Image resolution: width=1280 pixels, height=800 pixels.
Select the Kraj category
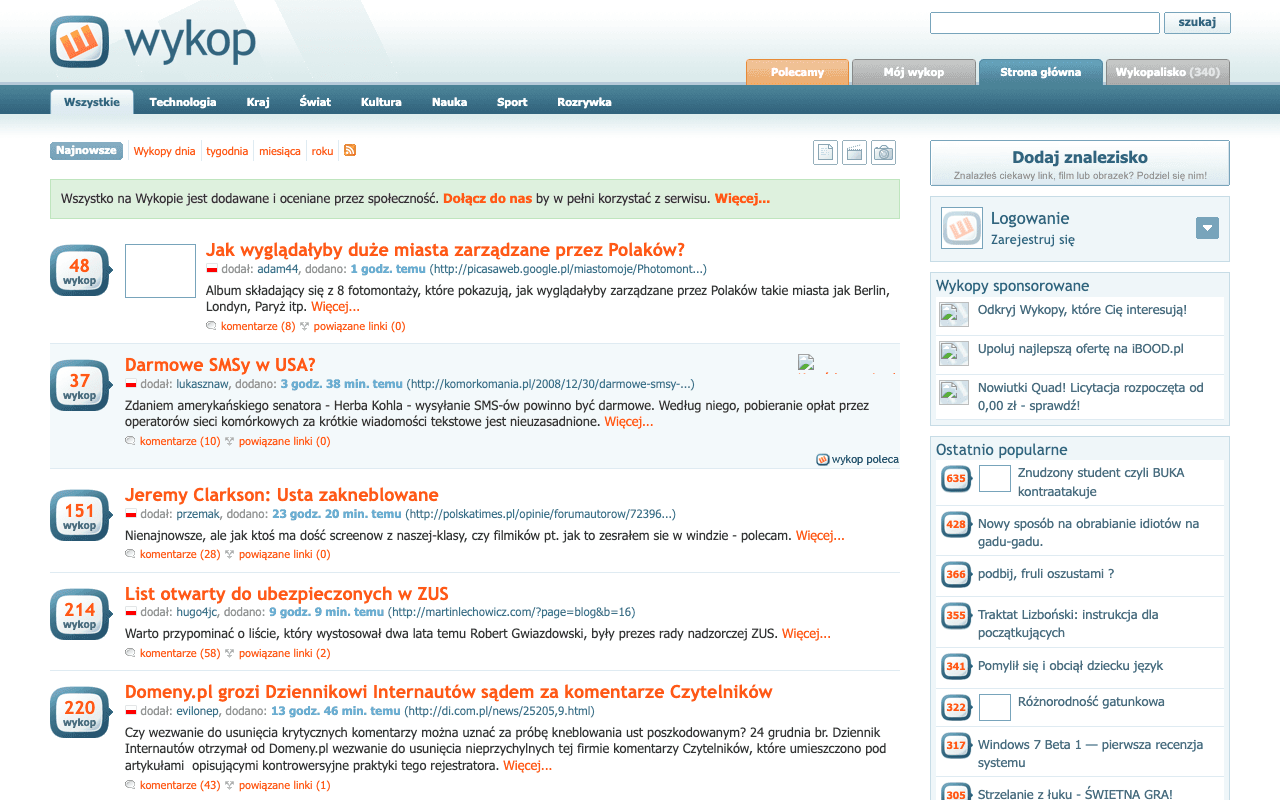point(258,102)
